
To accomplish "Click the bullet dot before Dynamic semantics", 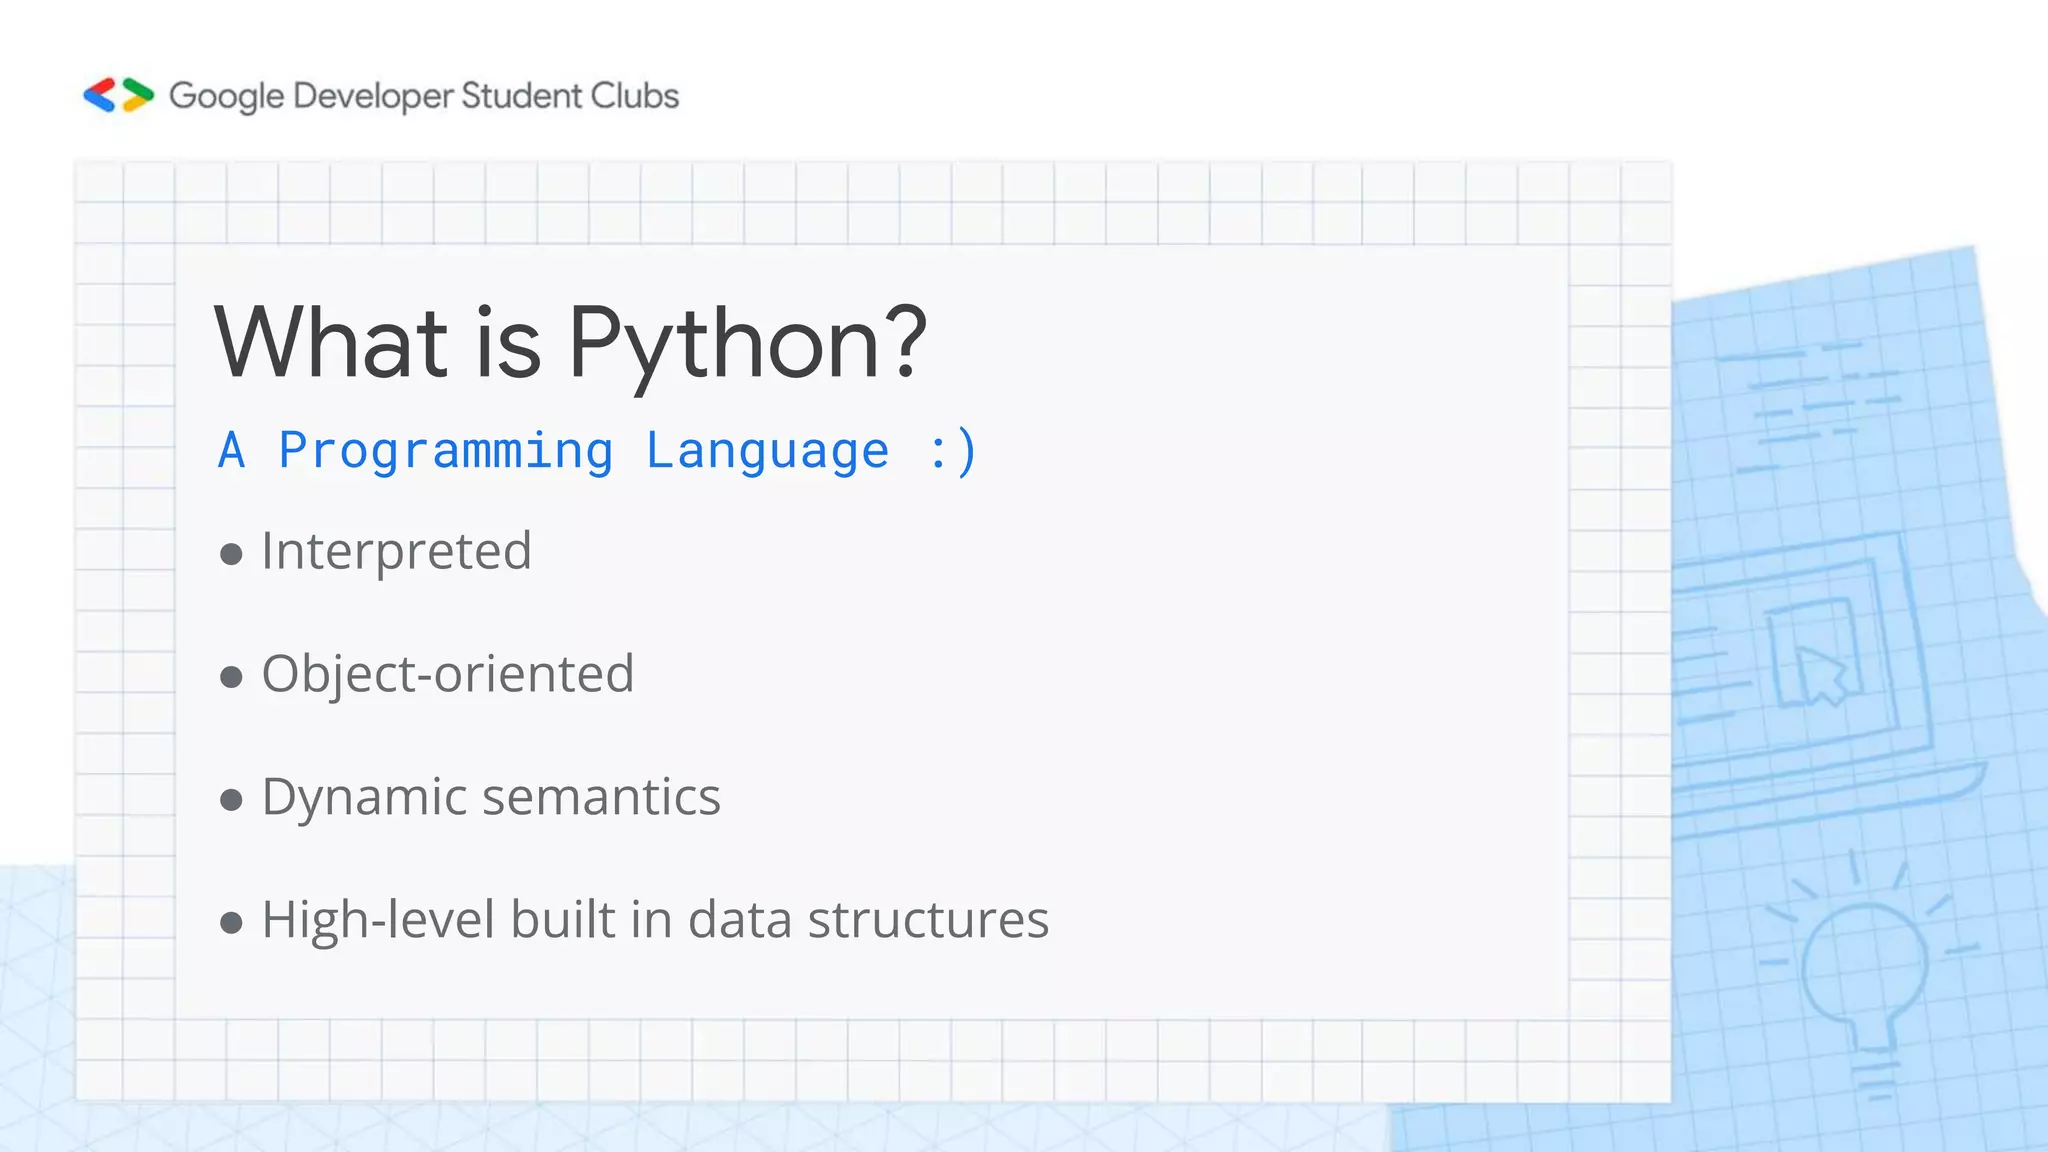I will pyautogui.click(x=231, y=800).
